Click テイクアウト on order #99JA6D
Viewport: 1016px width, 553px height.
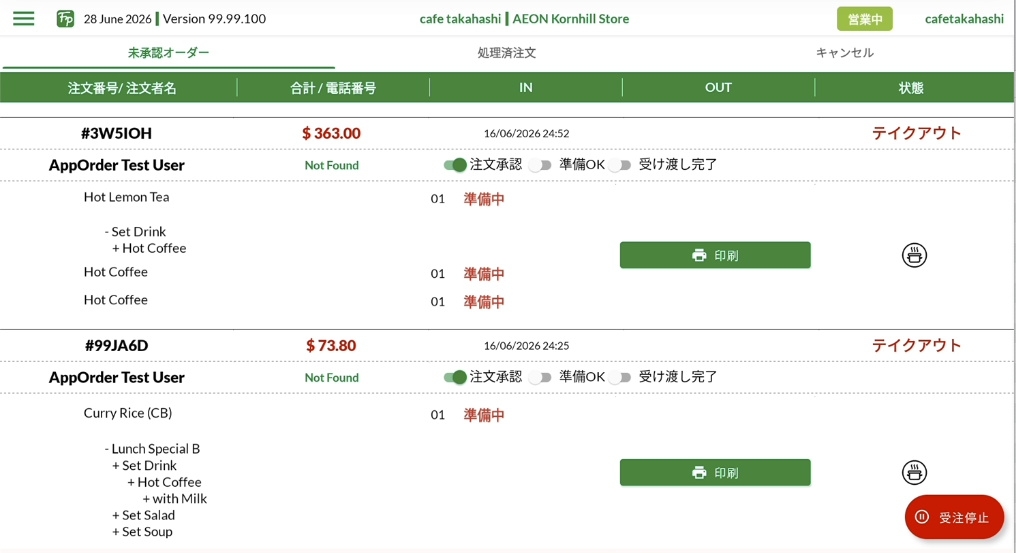(916, 345)
